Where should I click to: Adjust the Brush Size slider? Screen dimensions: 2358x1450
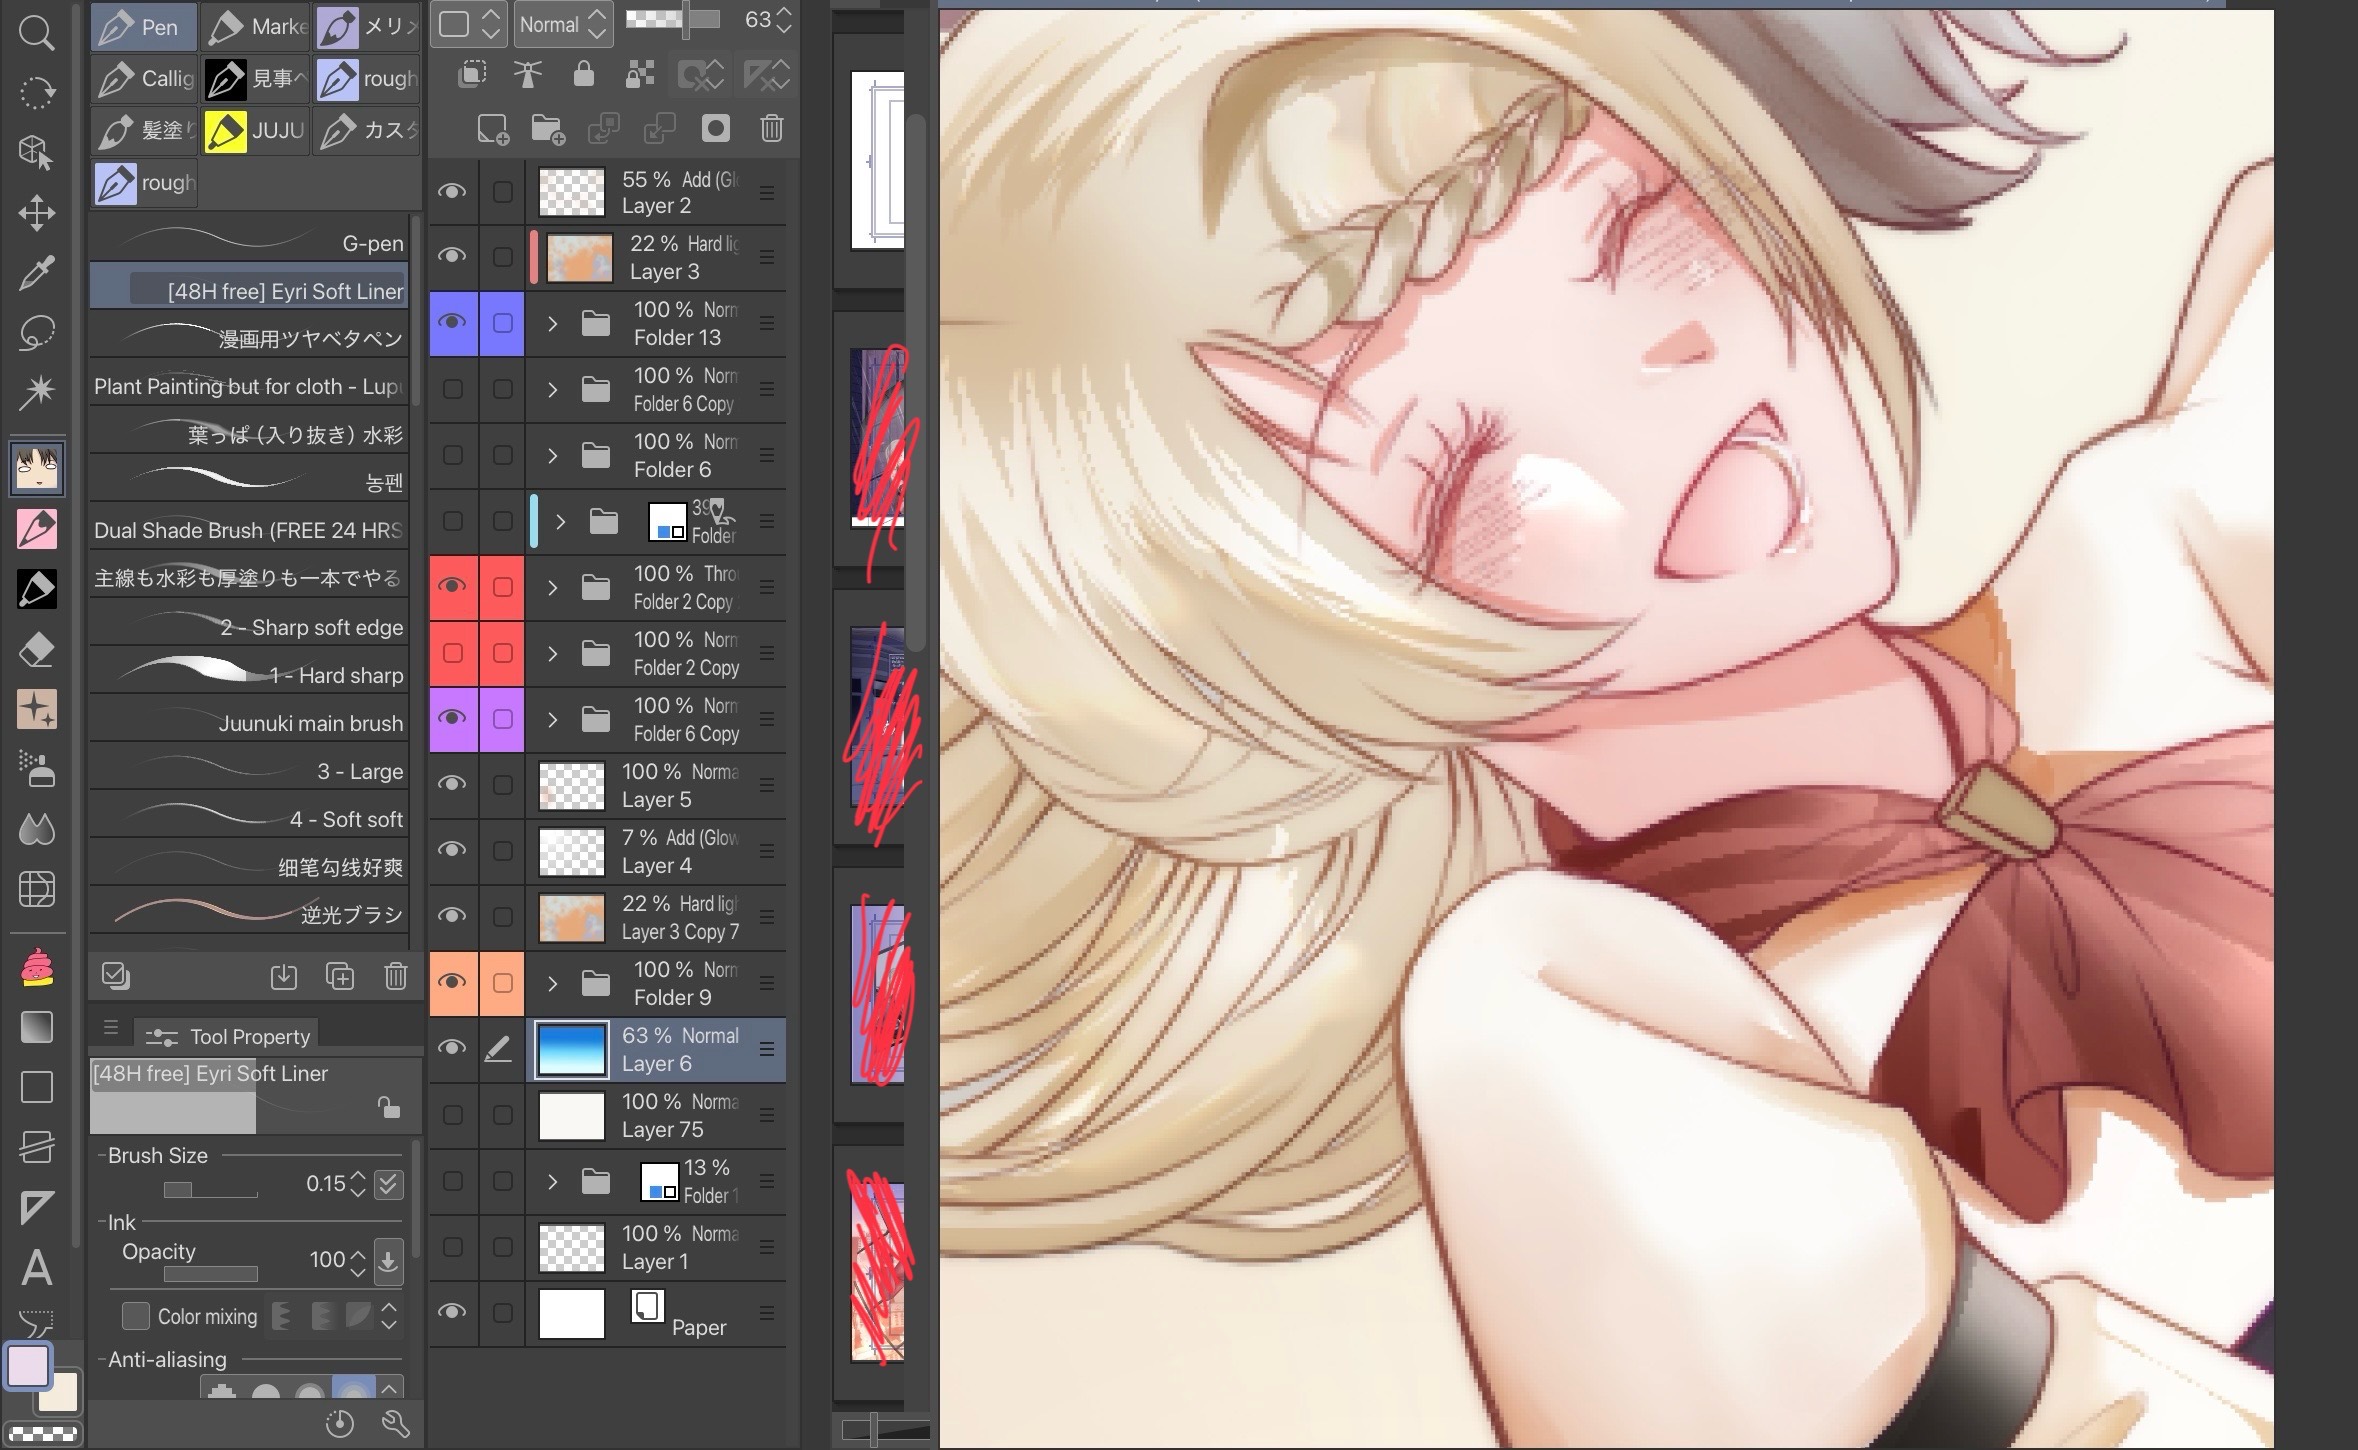(210, 1190)
